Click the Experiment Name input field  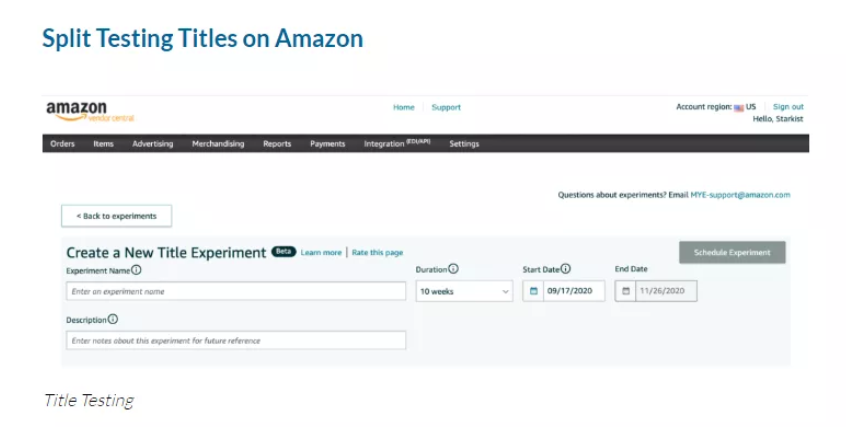tap(236, 291)
